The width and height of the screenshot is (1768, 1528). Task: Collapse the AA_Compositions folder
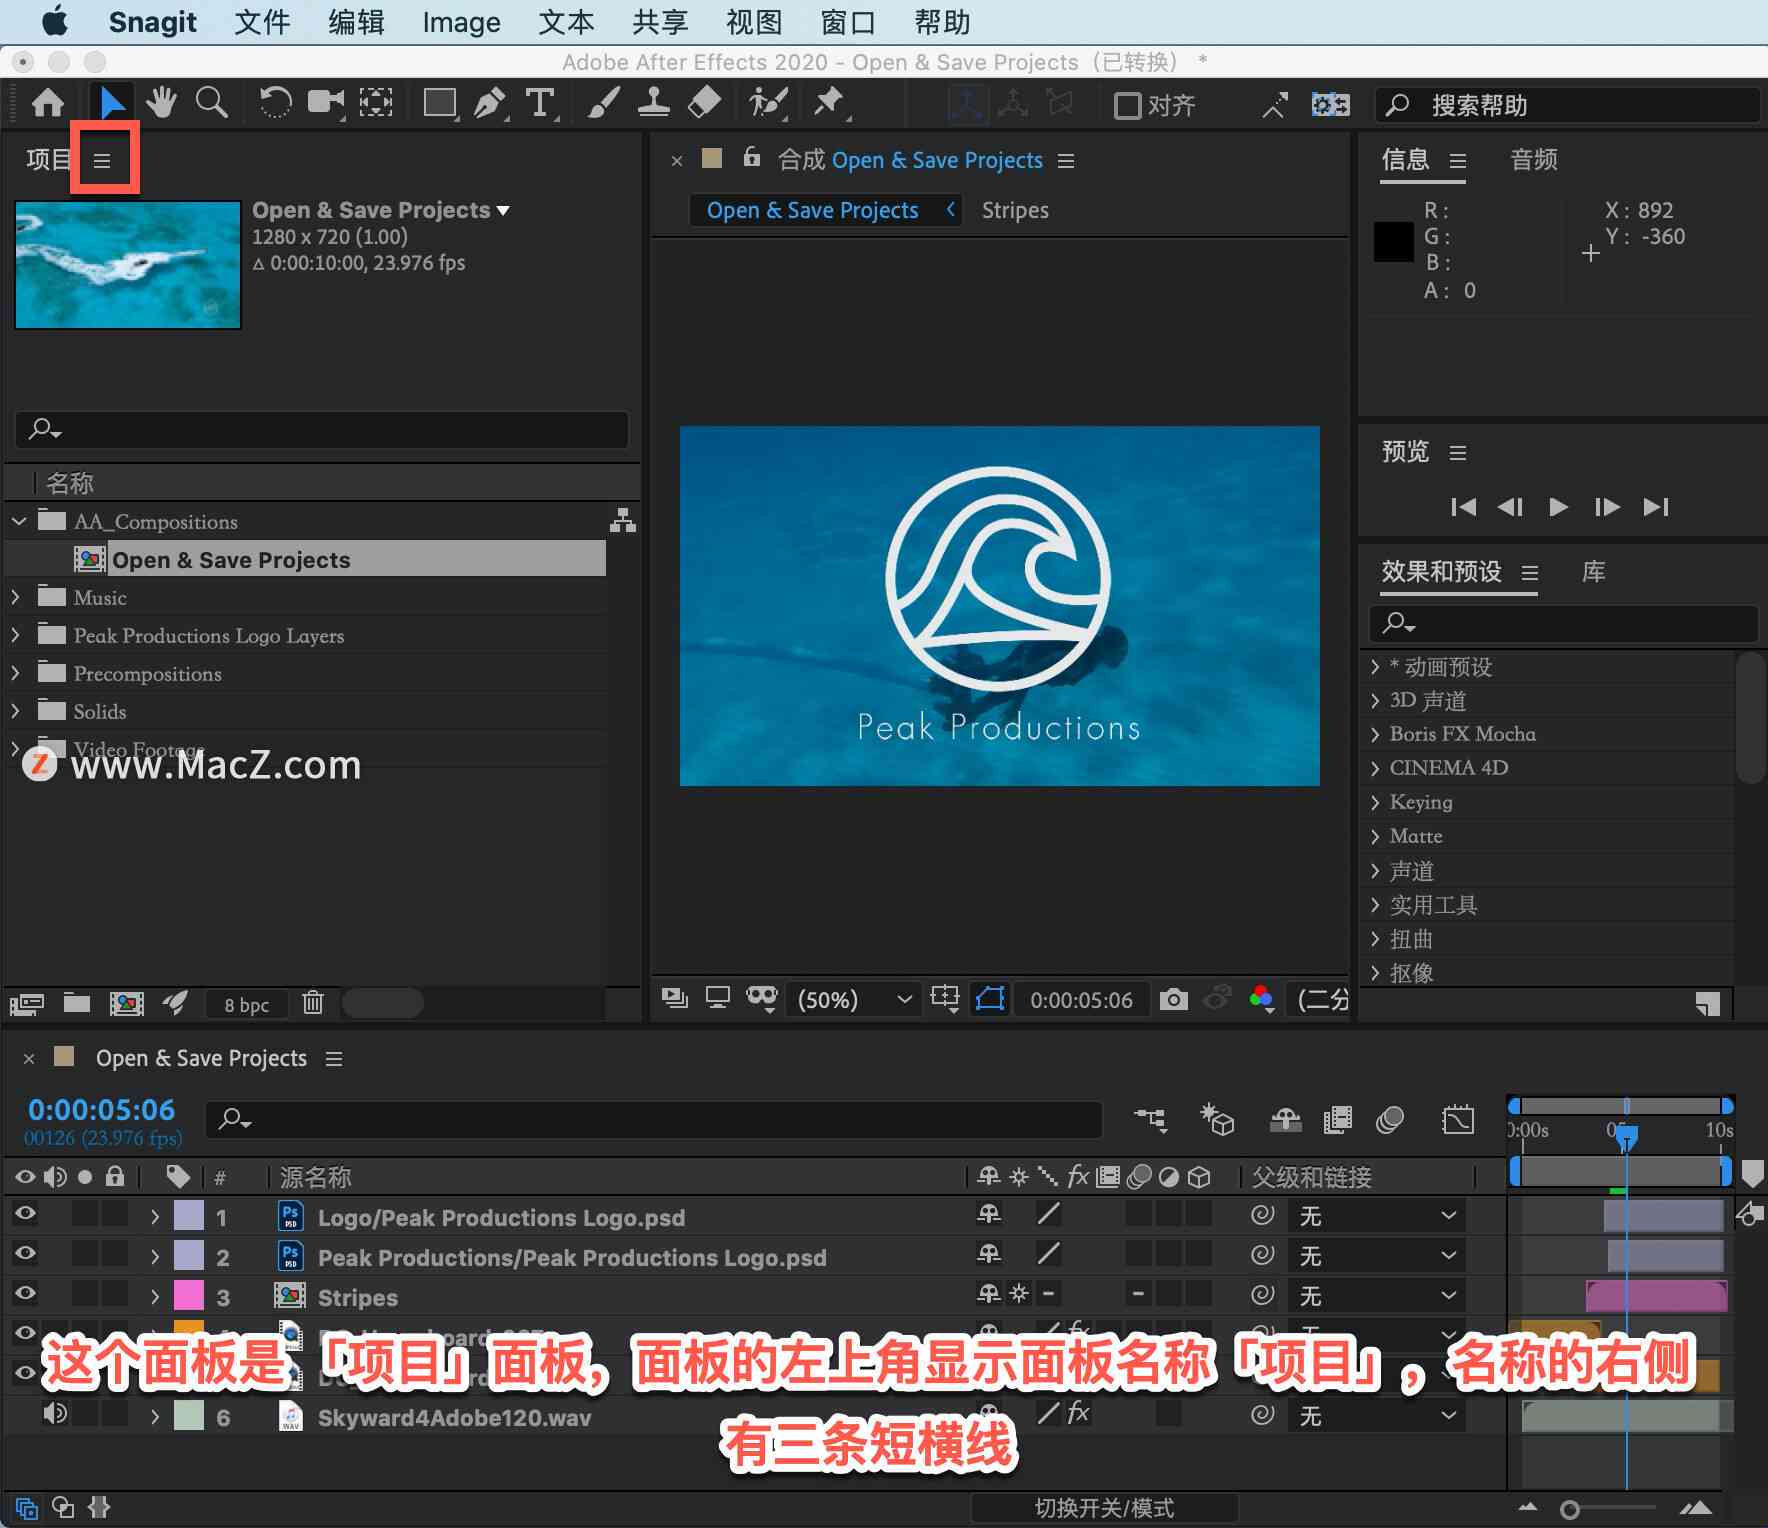[x=19, y=521]
